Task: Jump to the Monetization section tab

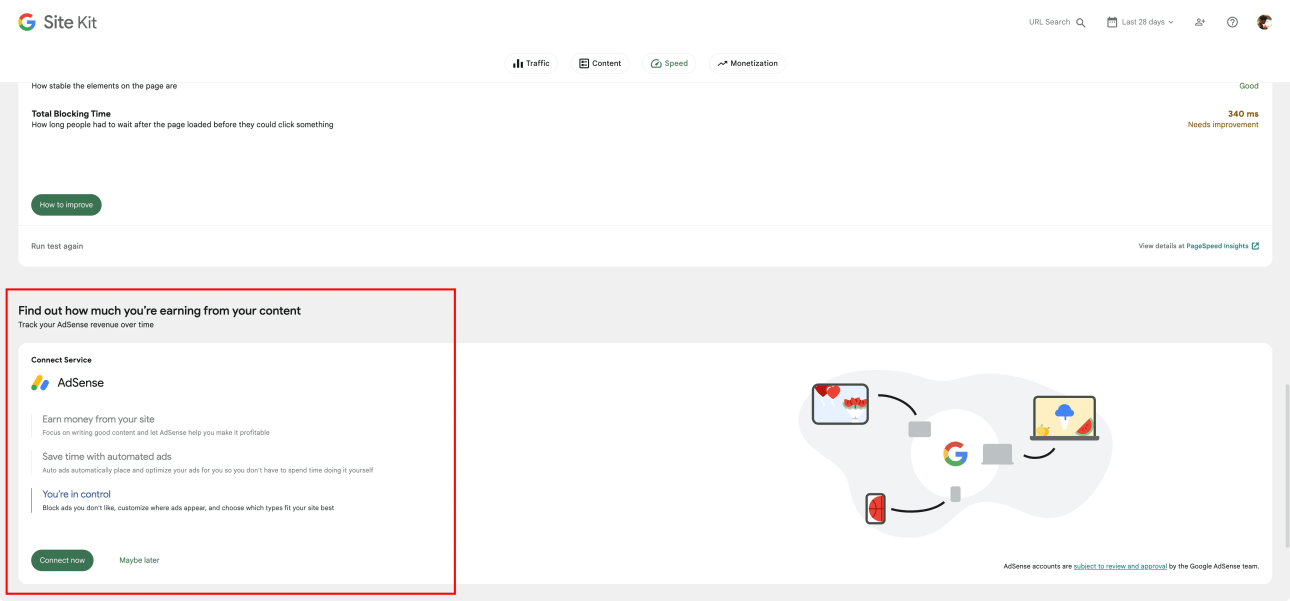Action: pyautogui.click(x=747, y=63)
